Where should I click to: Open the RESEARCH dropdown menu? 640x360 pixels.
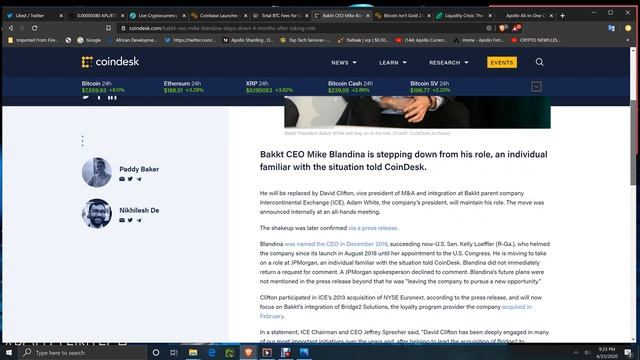[449, 62]
